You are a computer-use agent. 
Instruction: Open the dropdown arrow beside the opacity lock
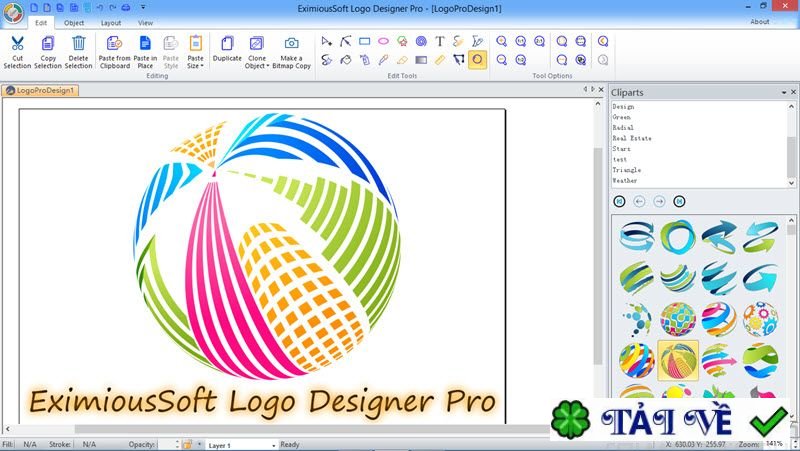pyautogui.click(x=199, y=444)
